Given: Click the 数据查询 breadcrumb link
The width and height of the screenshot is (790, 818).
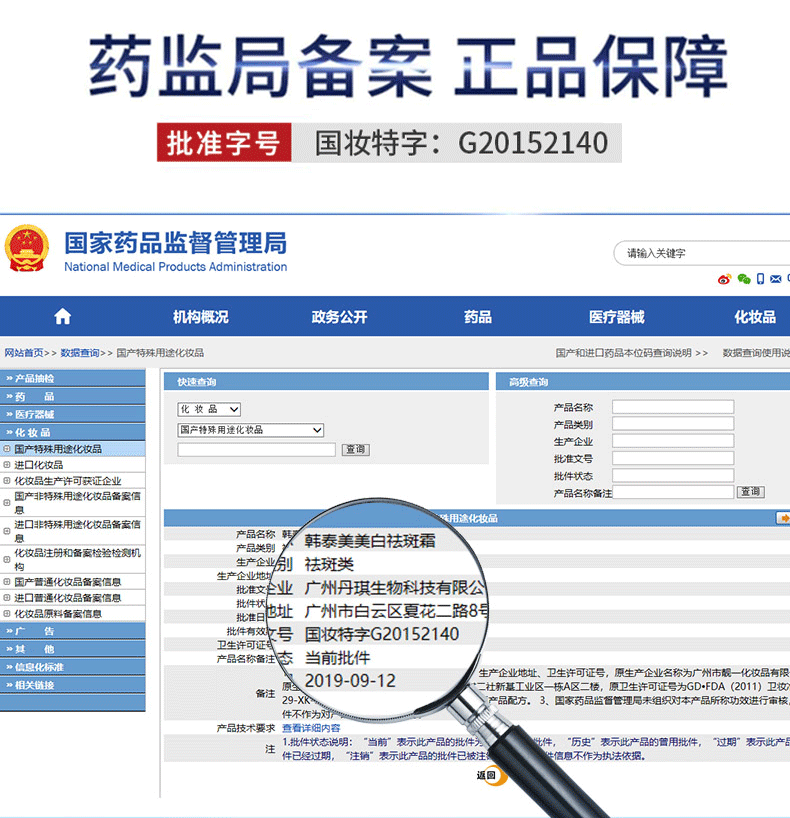Looking at the screenshot, I should click(80, 353).
